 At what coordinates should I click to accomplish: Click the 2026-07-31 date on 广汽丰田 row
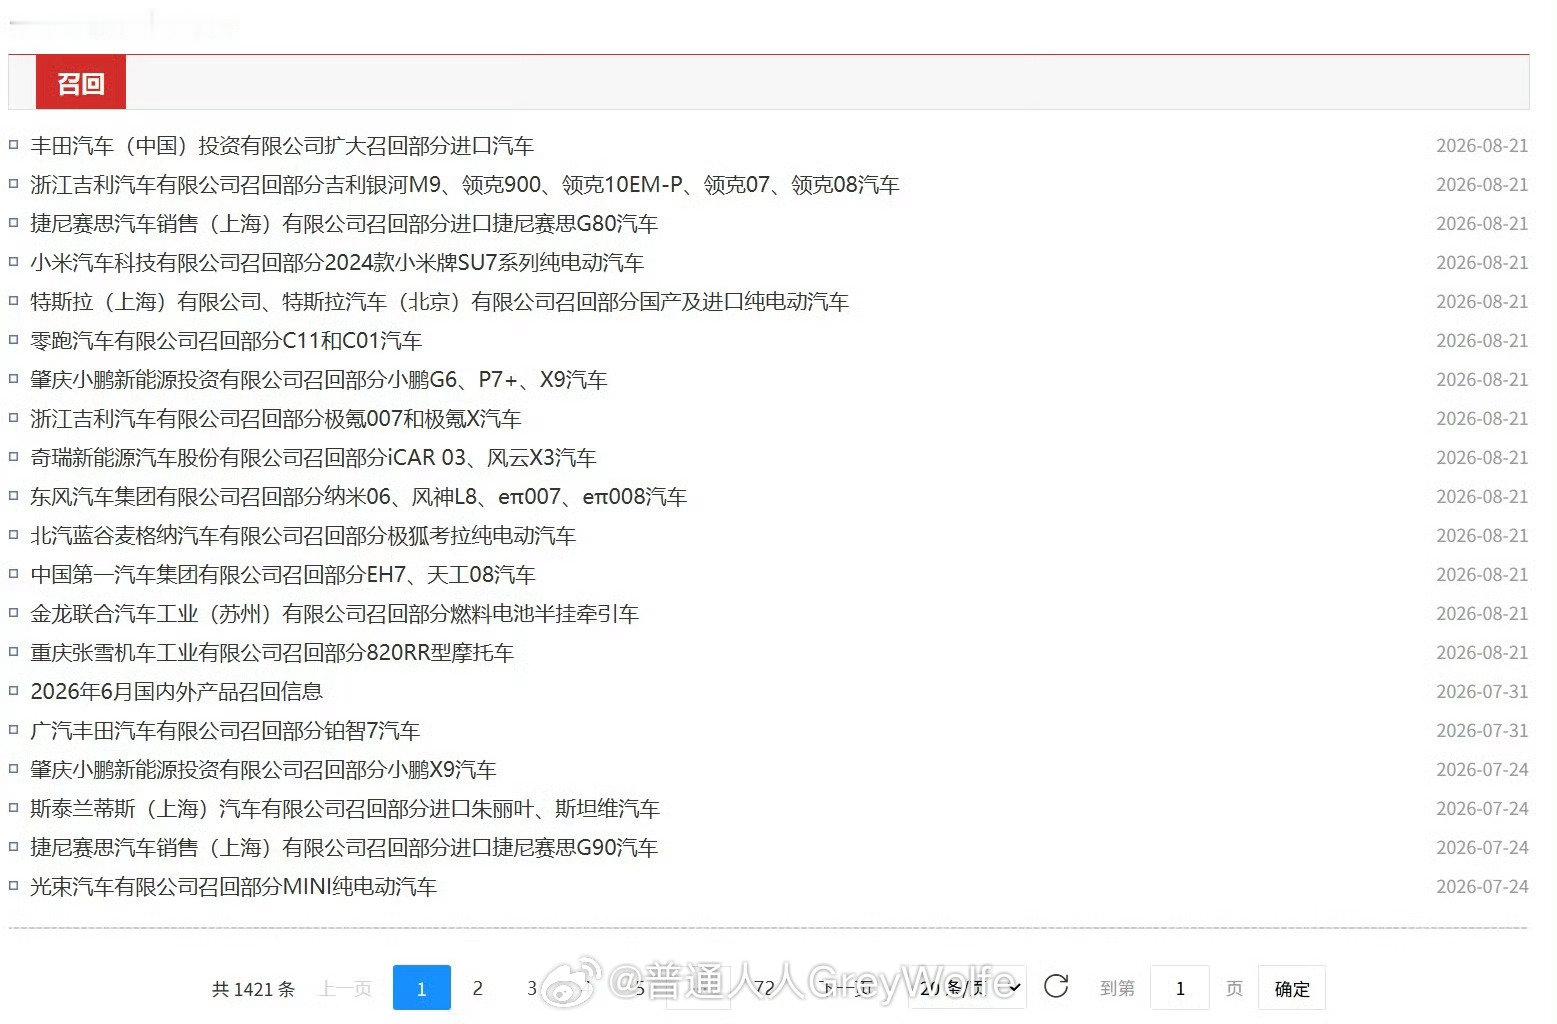(x=1482, y=731)
